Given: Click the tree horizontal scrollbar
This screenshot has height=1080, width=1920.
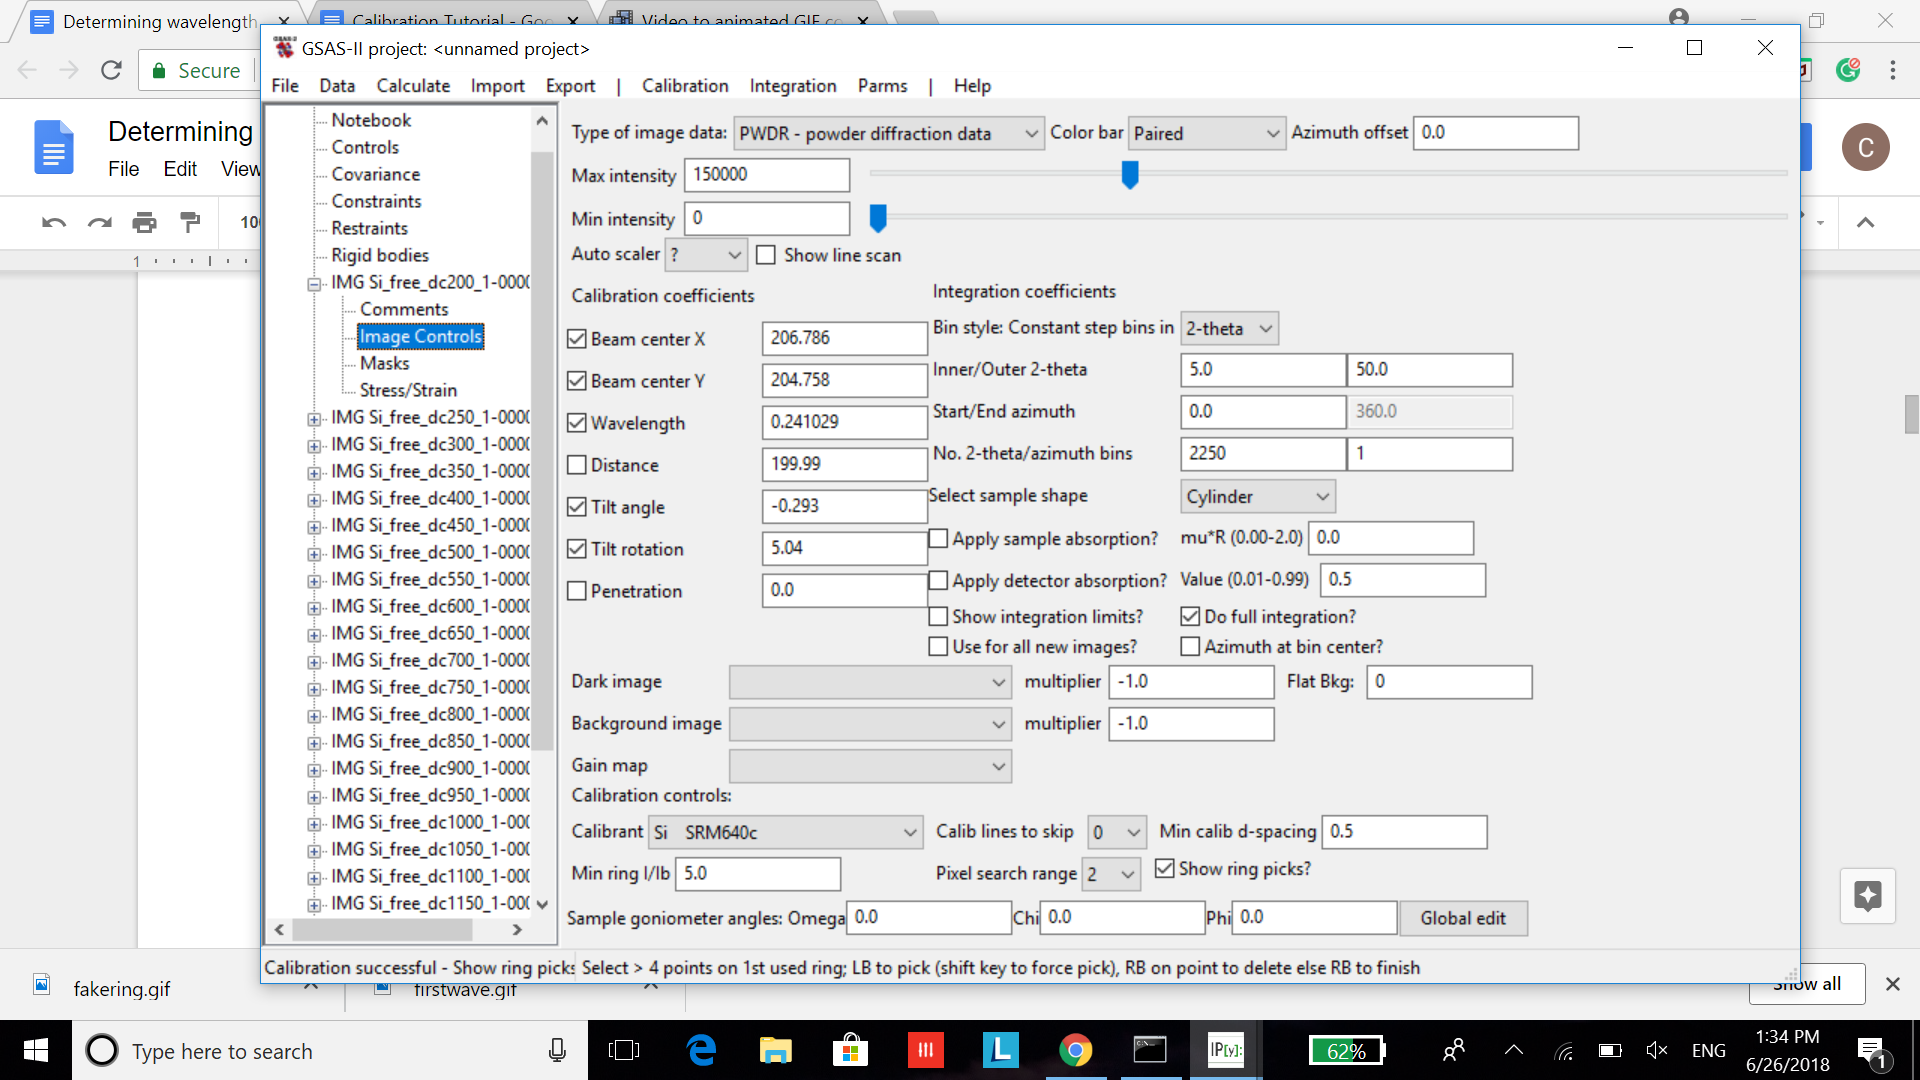Looking at the screenshot, I should (382, 930).
